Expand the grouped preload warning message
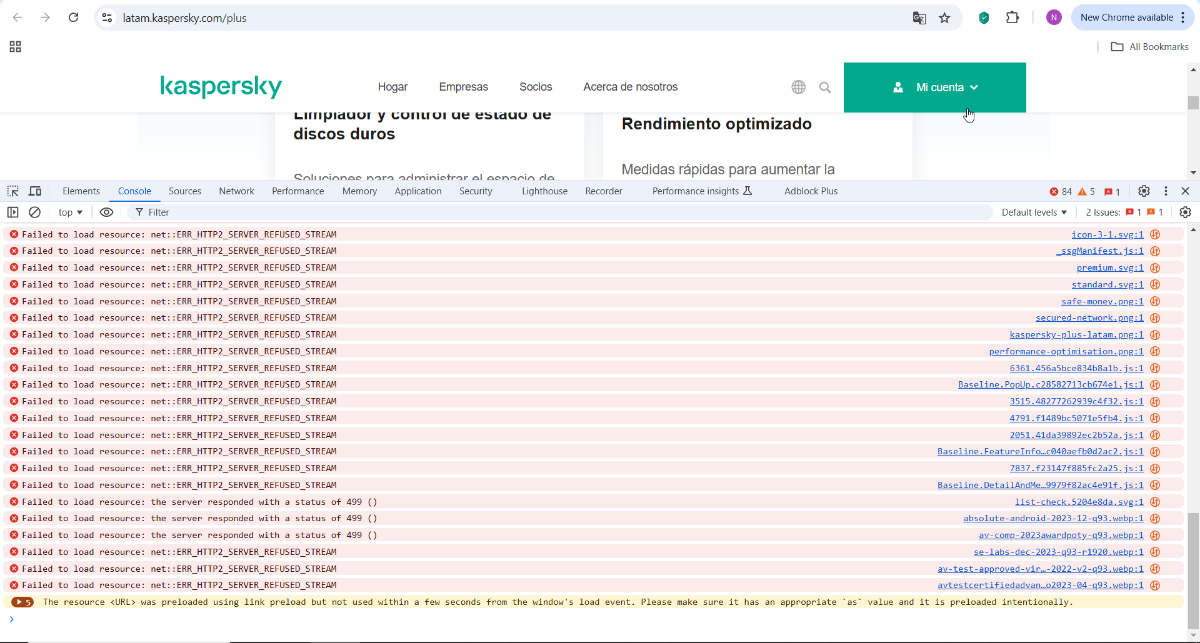This screenshot has width=1200, height=643. tap(22, 602)
